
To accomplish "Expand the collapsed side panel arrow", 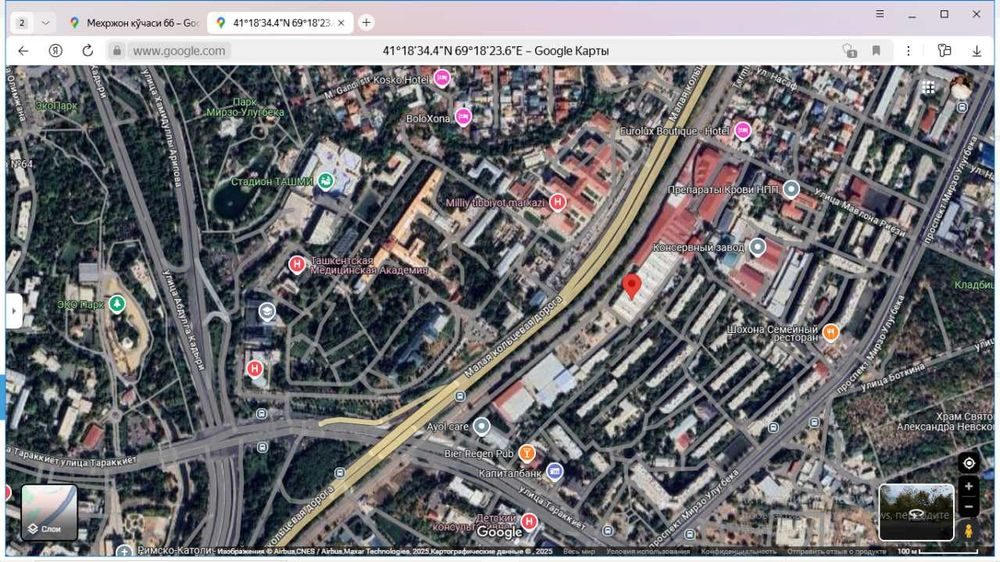I will tap(14, 311).
